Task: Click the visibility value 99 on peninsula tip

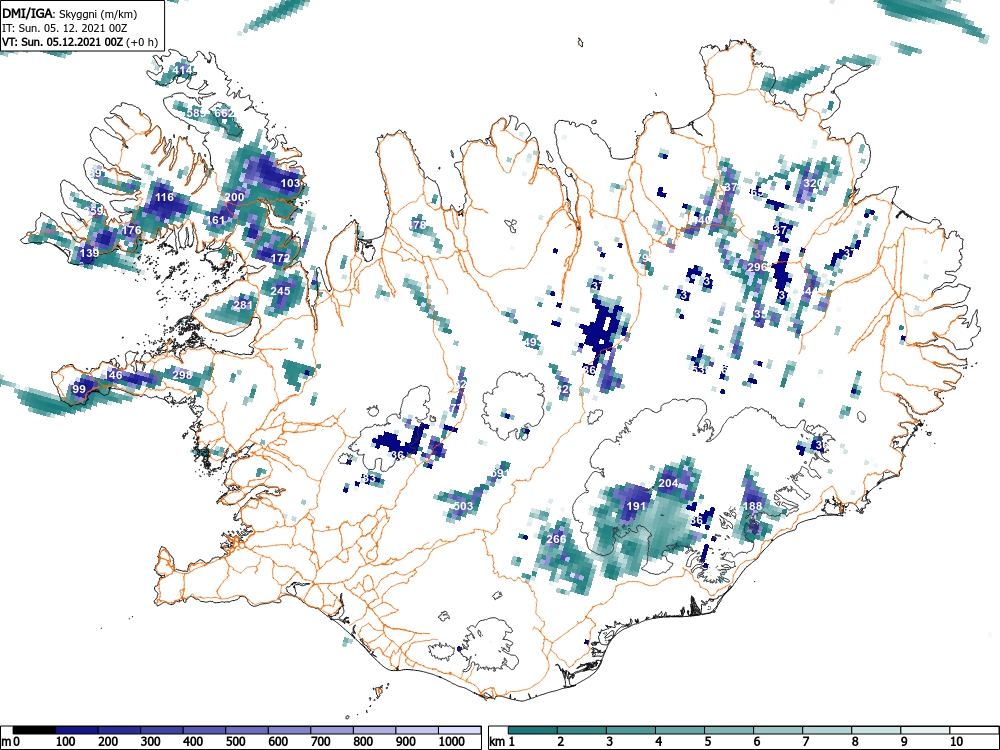Action: tap(79, 389)
